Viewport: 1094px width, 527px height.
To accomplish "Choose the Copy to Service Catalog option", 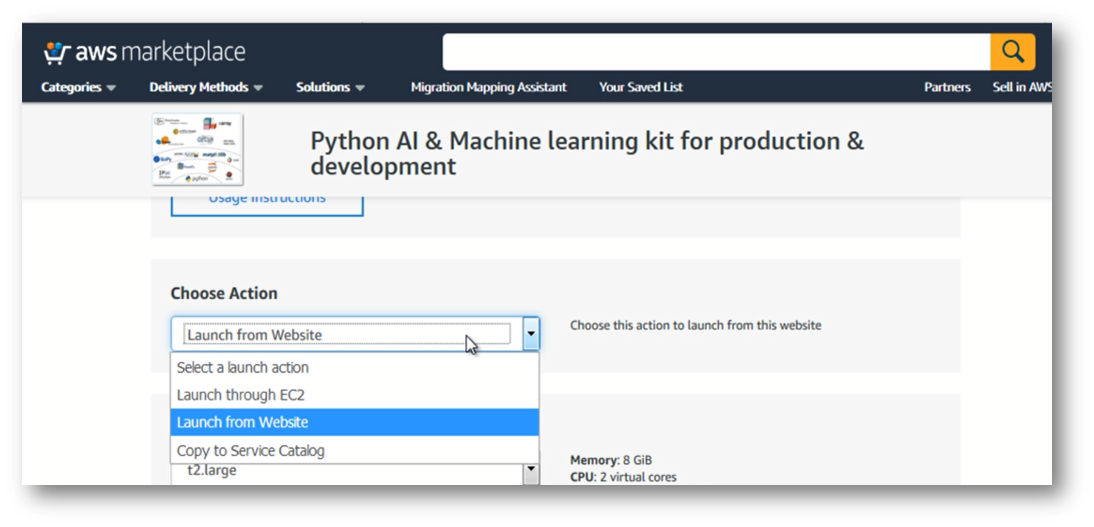I will coord(354,450).
